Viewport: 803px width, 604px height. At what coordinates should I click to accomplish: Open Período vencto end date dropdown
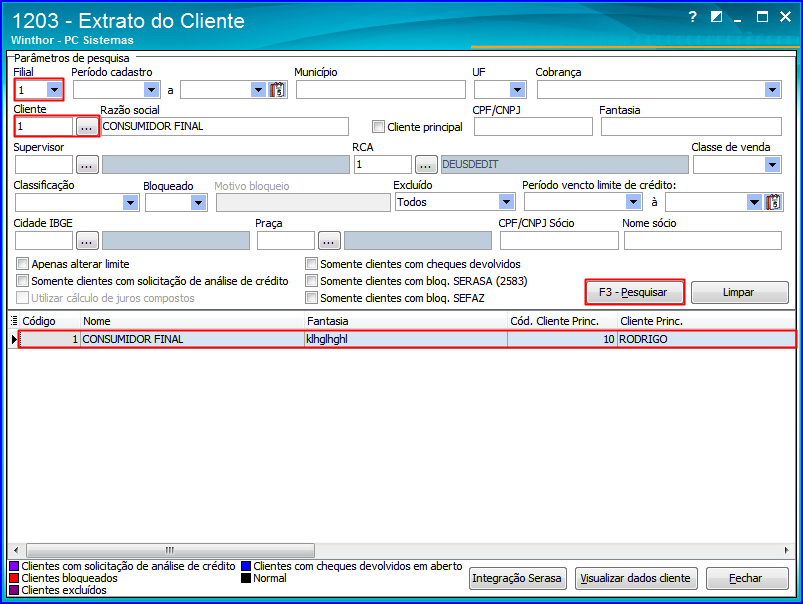pos(754,202)
